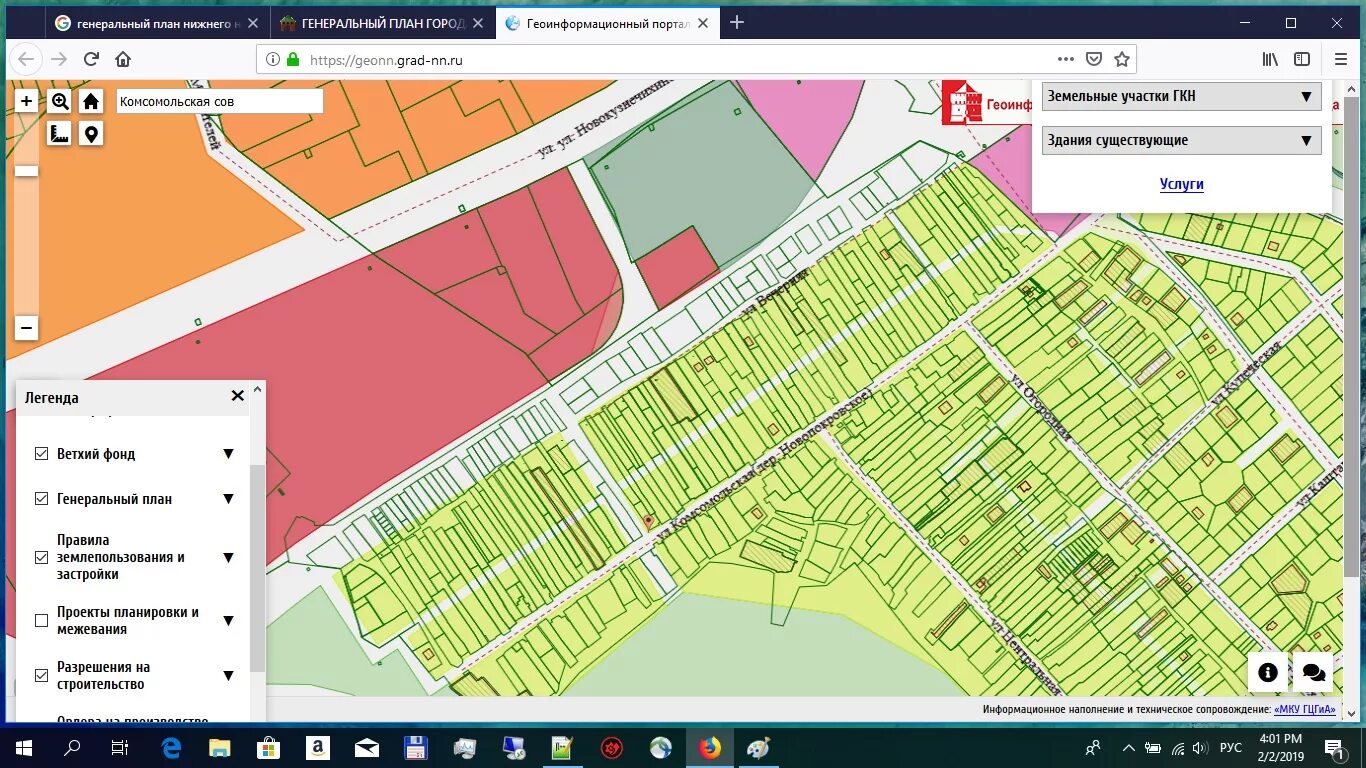Screen dimensions: 1366x768
Task: Open the chat feedback button
Action: (1314, 673)
